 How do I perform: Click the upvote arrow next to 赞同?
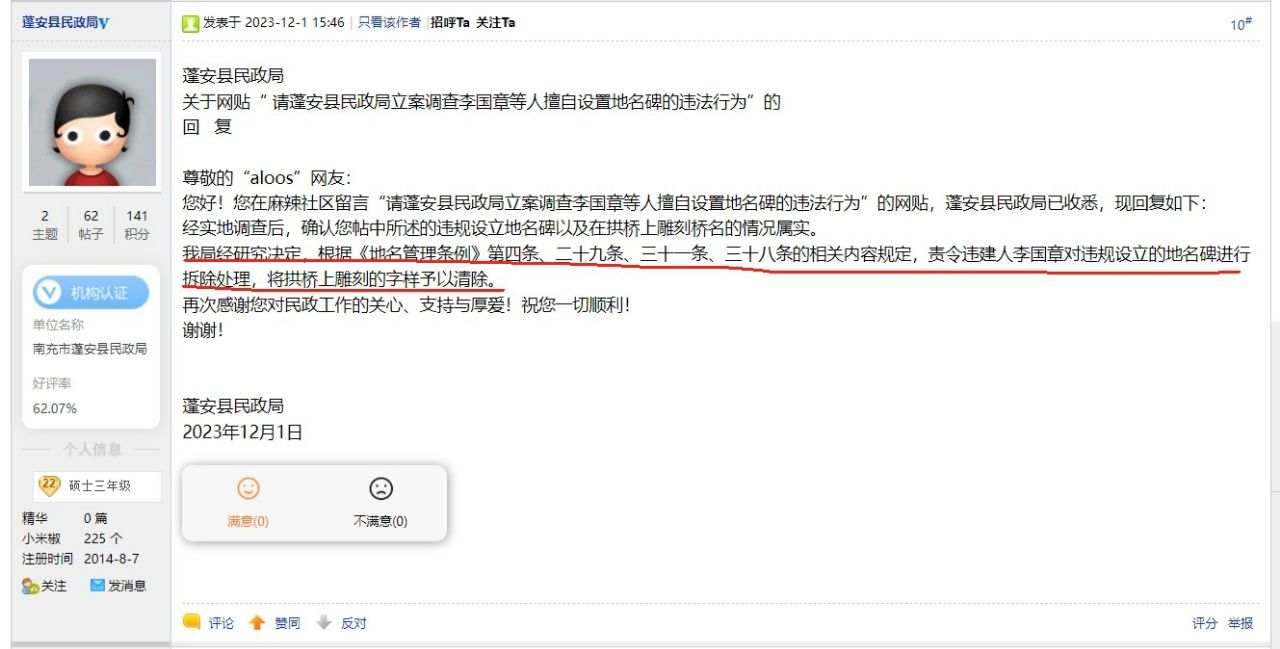click(x=257, y=623)
